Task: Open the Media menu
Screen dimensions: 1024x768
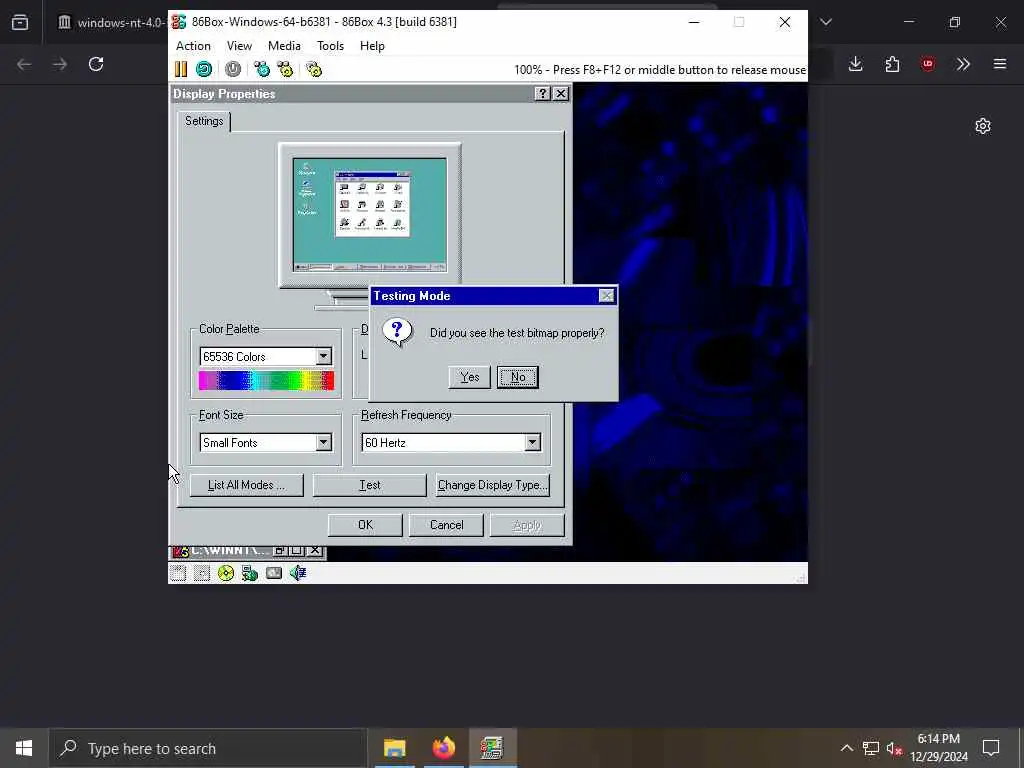Action: pos(284,46)
